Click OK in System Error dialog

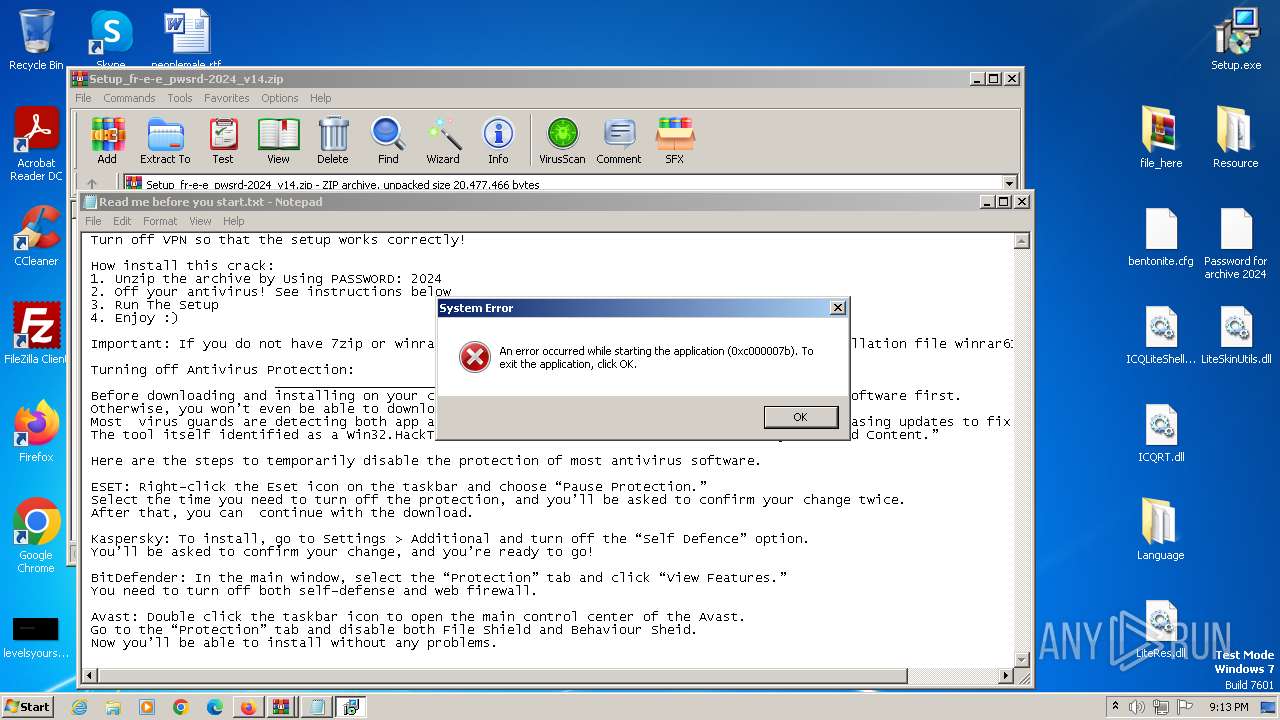[x=800, y=417]
